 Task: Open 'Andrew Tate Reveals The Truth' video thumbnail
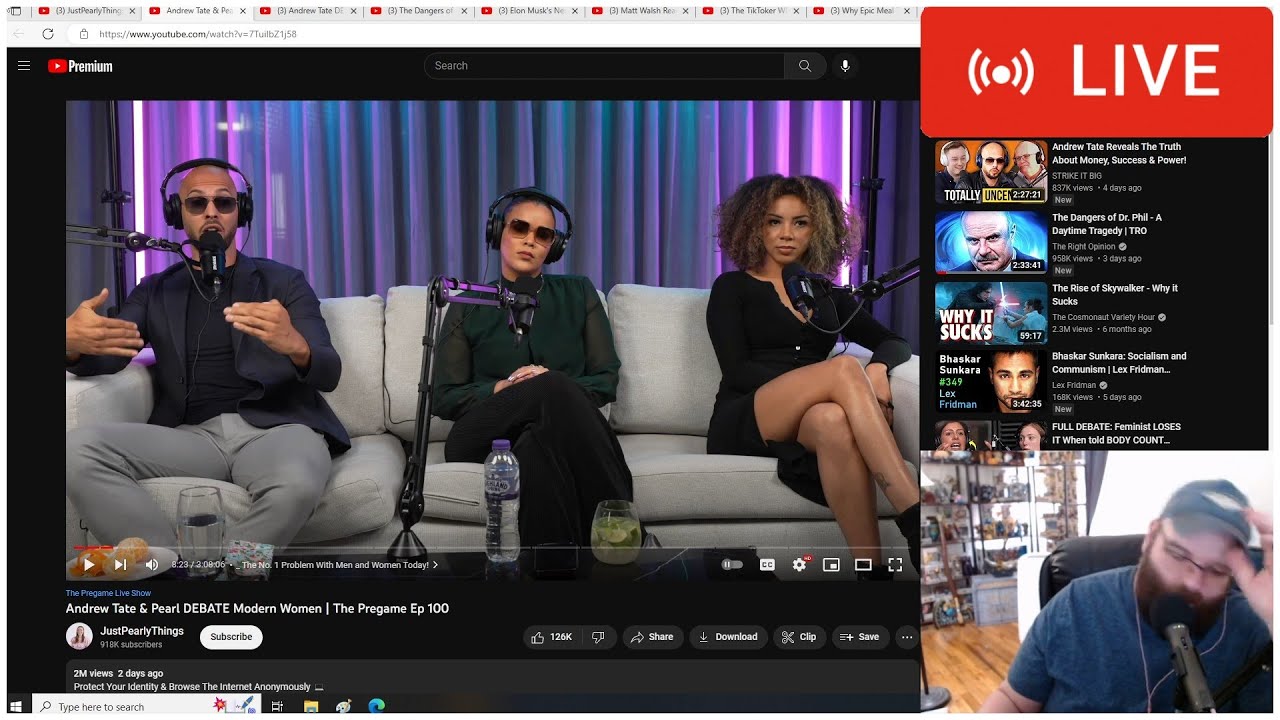pyautogui.click(x=991, y=172)
